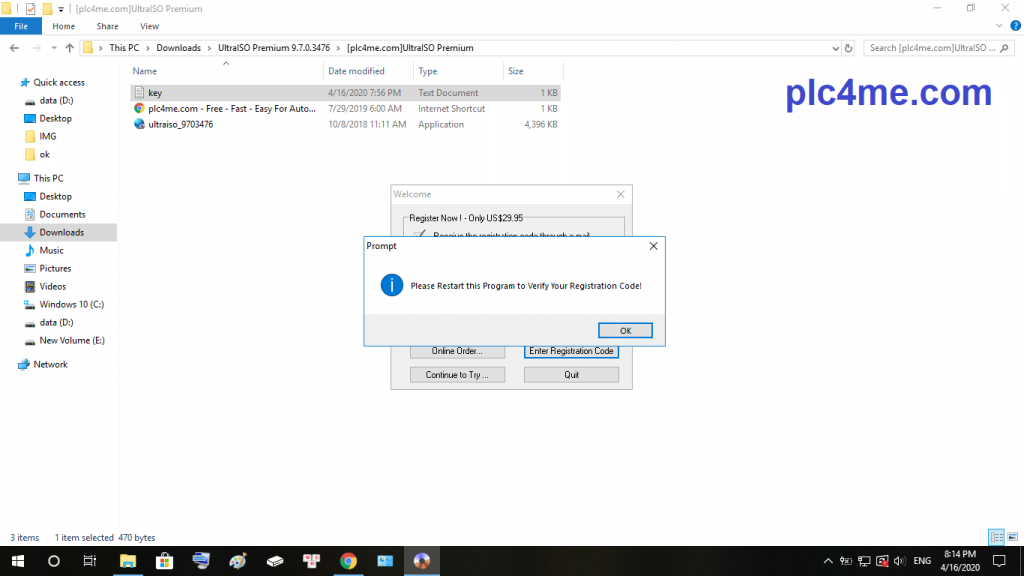Open the View ribbon tab
The height and width of the screenshot is (576, 1024).
[149, 27]
